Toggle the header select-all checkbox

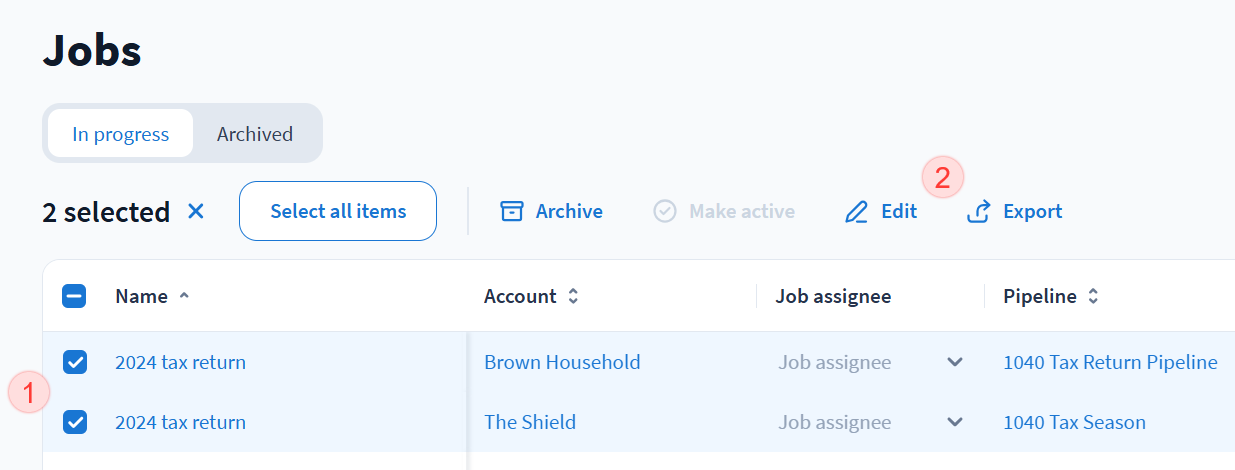pos(74,296)
